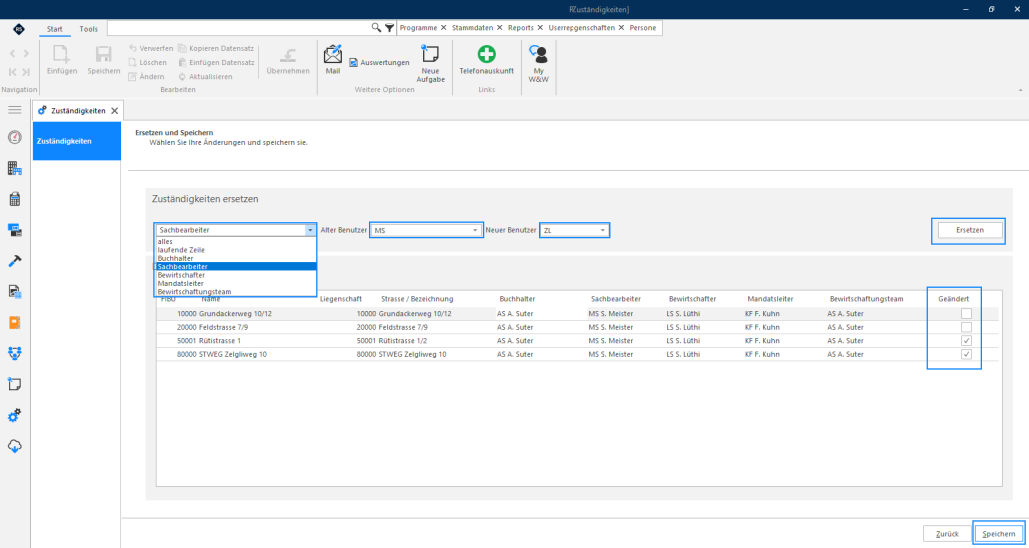Collapse the Sachbearbeiter role dropdown arrow

(x=310, y=230)
